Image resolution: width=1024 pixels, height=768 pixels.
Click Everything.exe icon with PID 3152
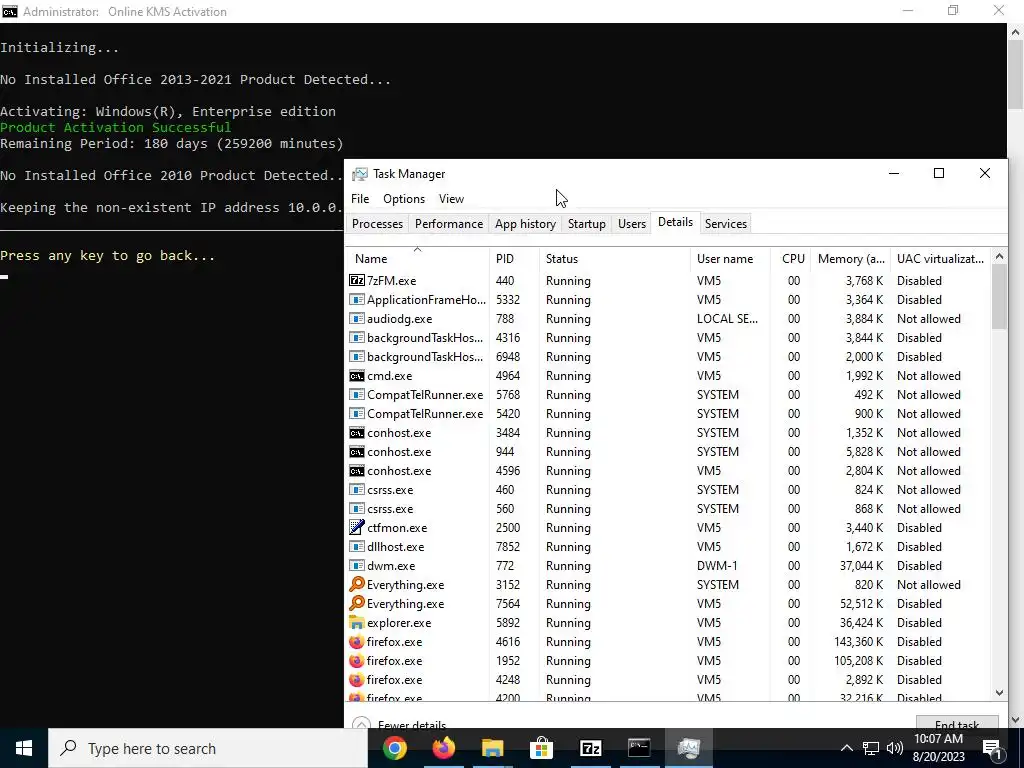[x=357, y=584]
